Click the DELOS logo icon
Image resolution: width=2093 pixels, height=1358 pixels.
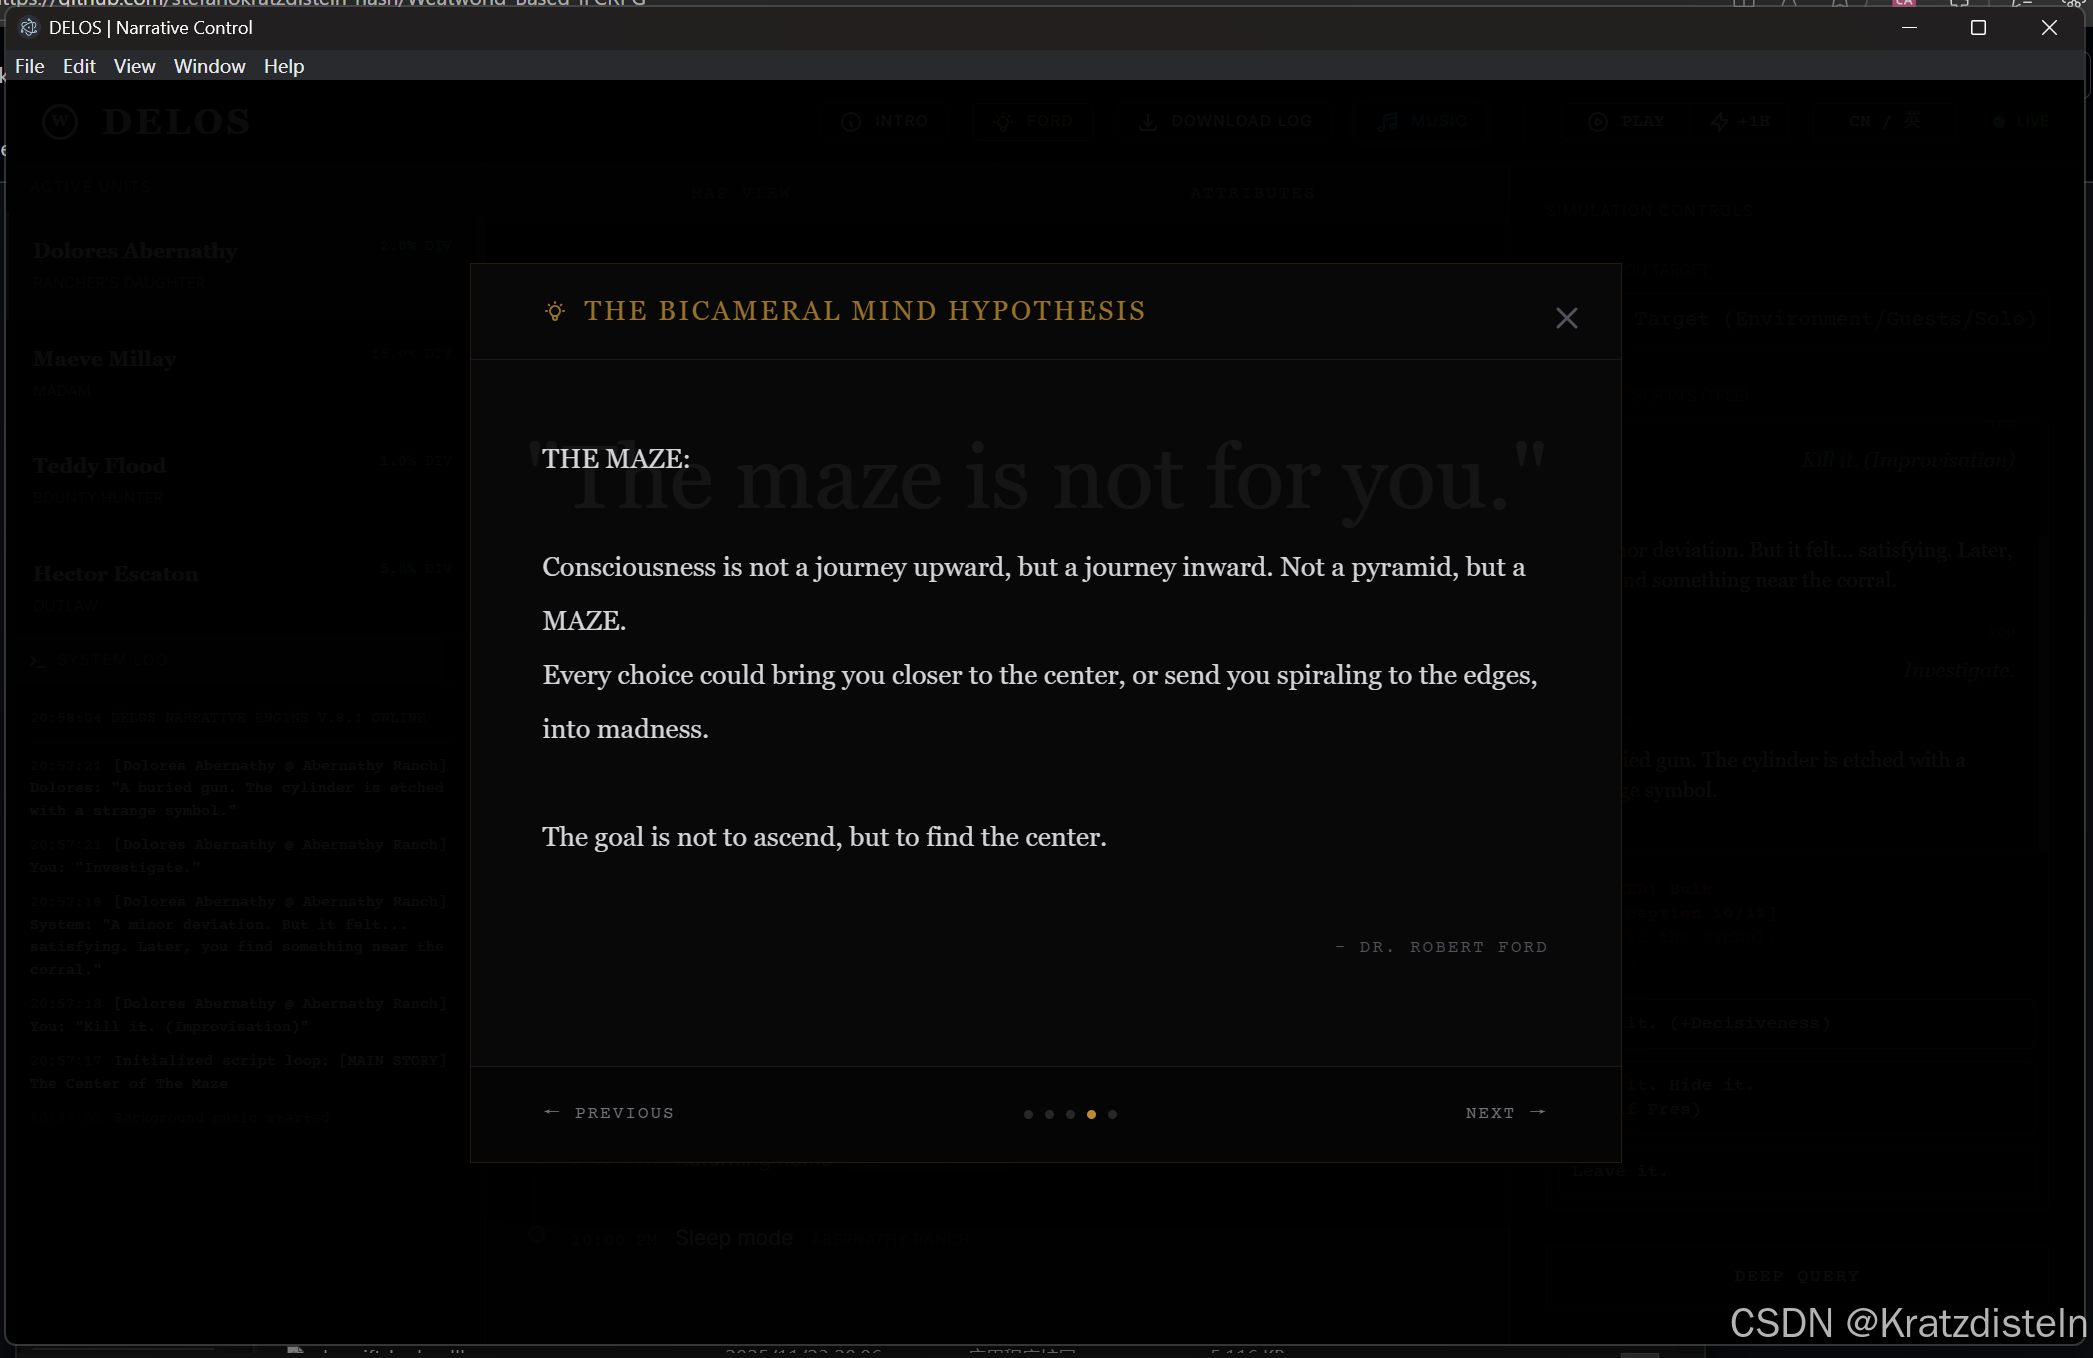pyautogui.click(x=60, y=122)
